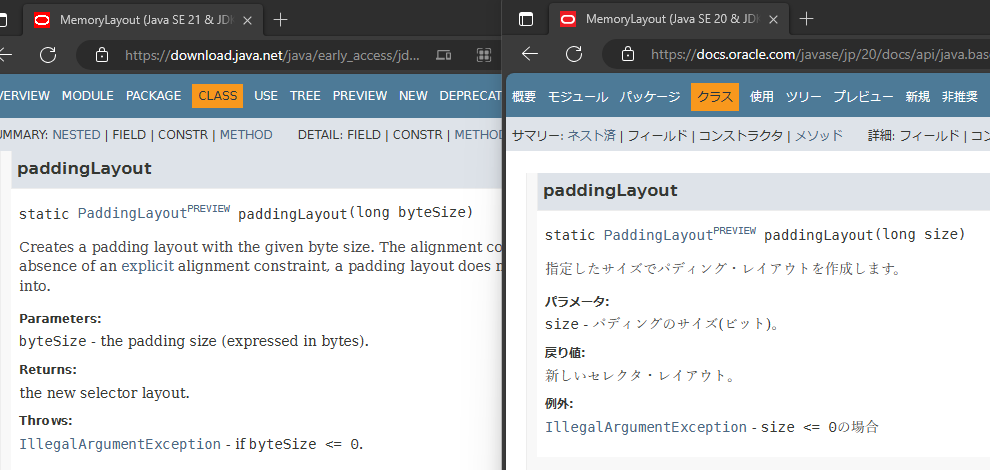Viewport: 990px width, 470px height.
Task: Jump to メソッド summary link
Action: click(x=818, y=135)
